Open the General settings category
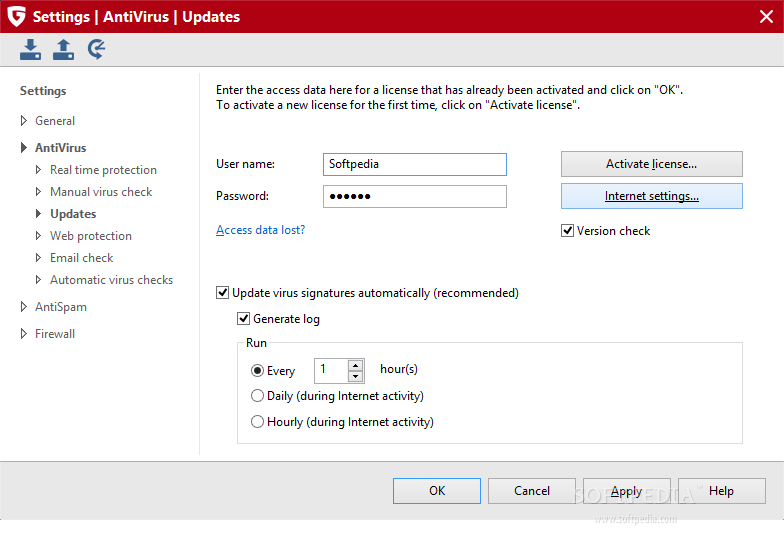 point(55,120)
